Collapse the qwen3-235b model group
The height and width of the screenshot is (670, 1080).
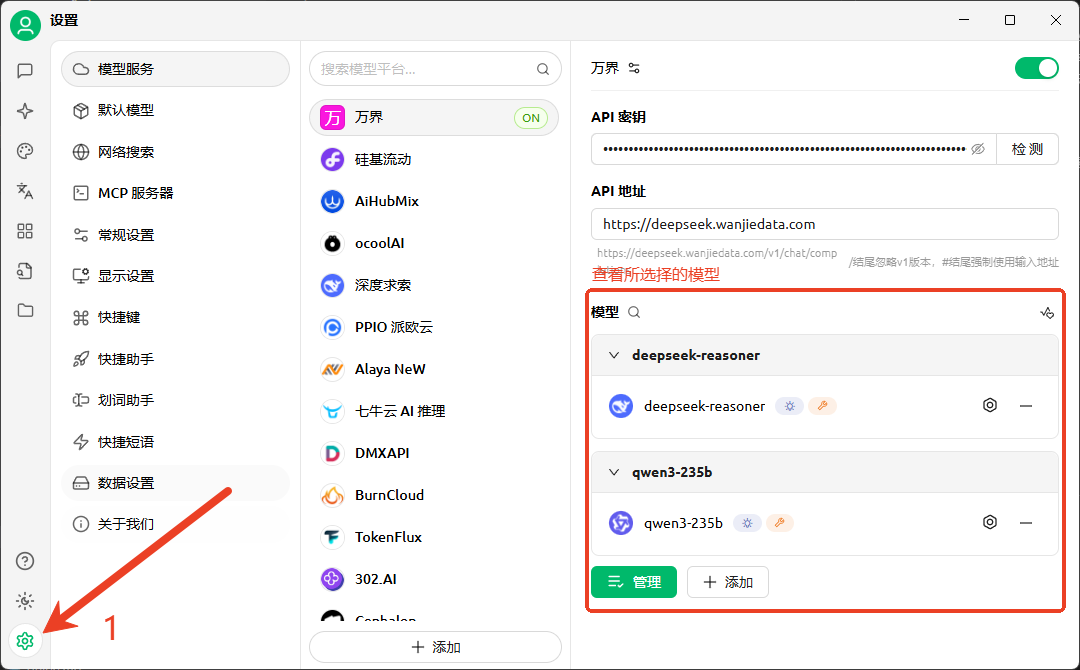coord(614,472)
